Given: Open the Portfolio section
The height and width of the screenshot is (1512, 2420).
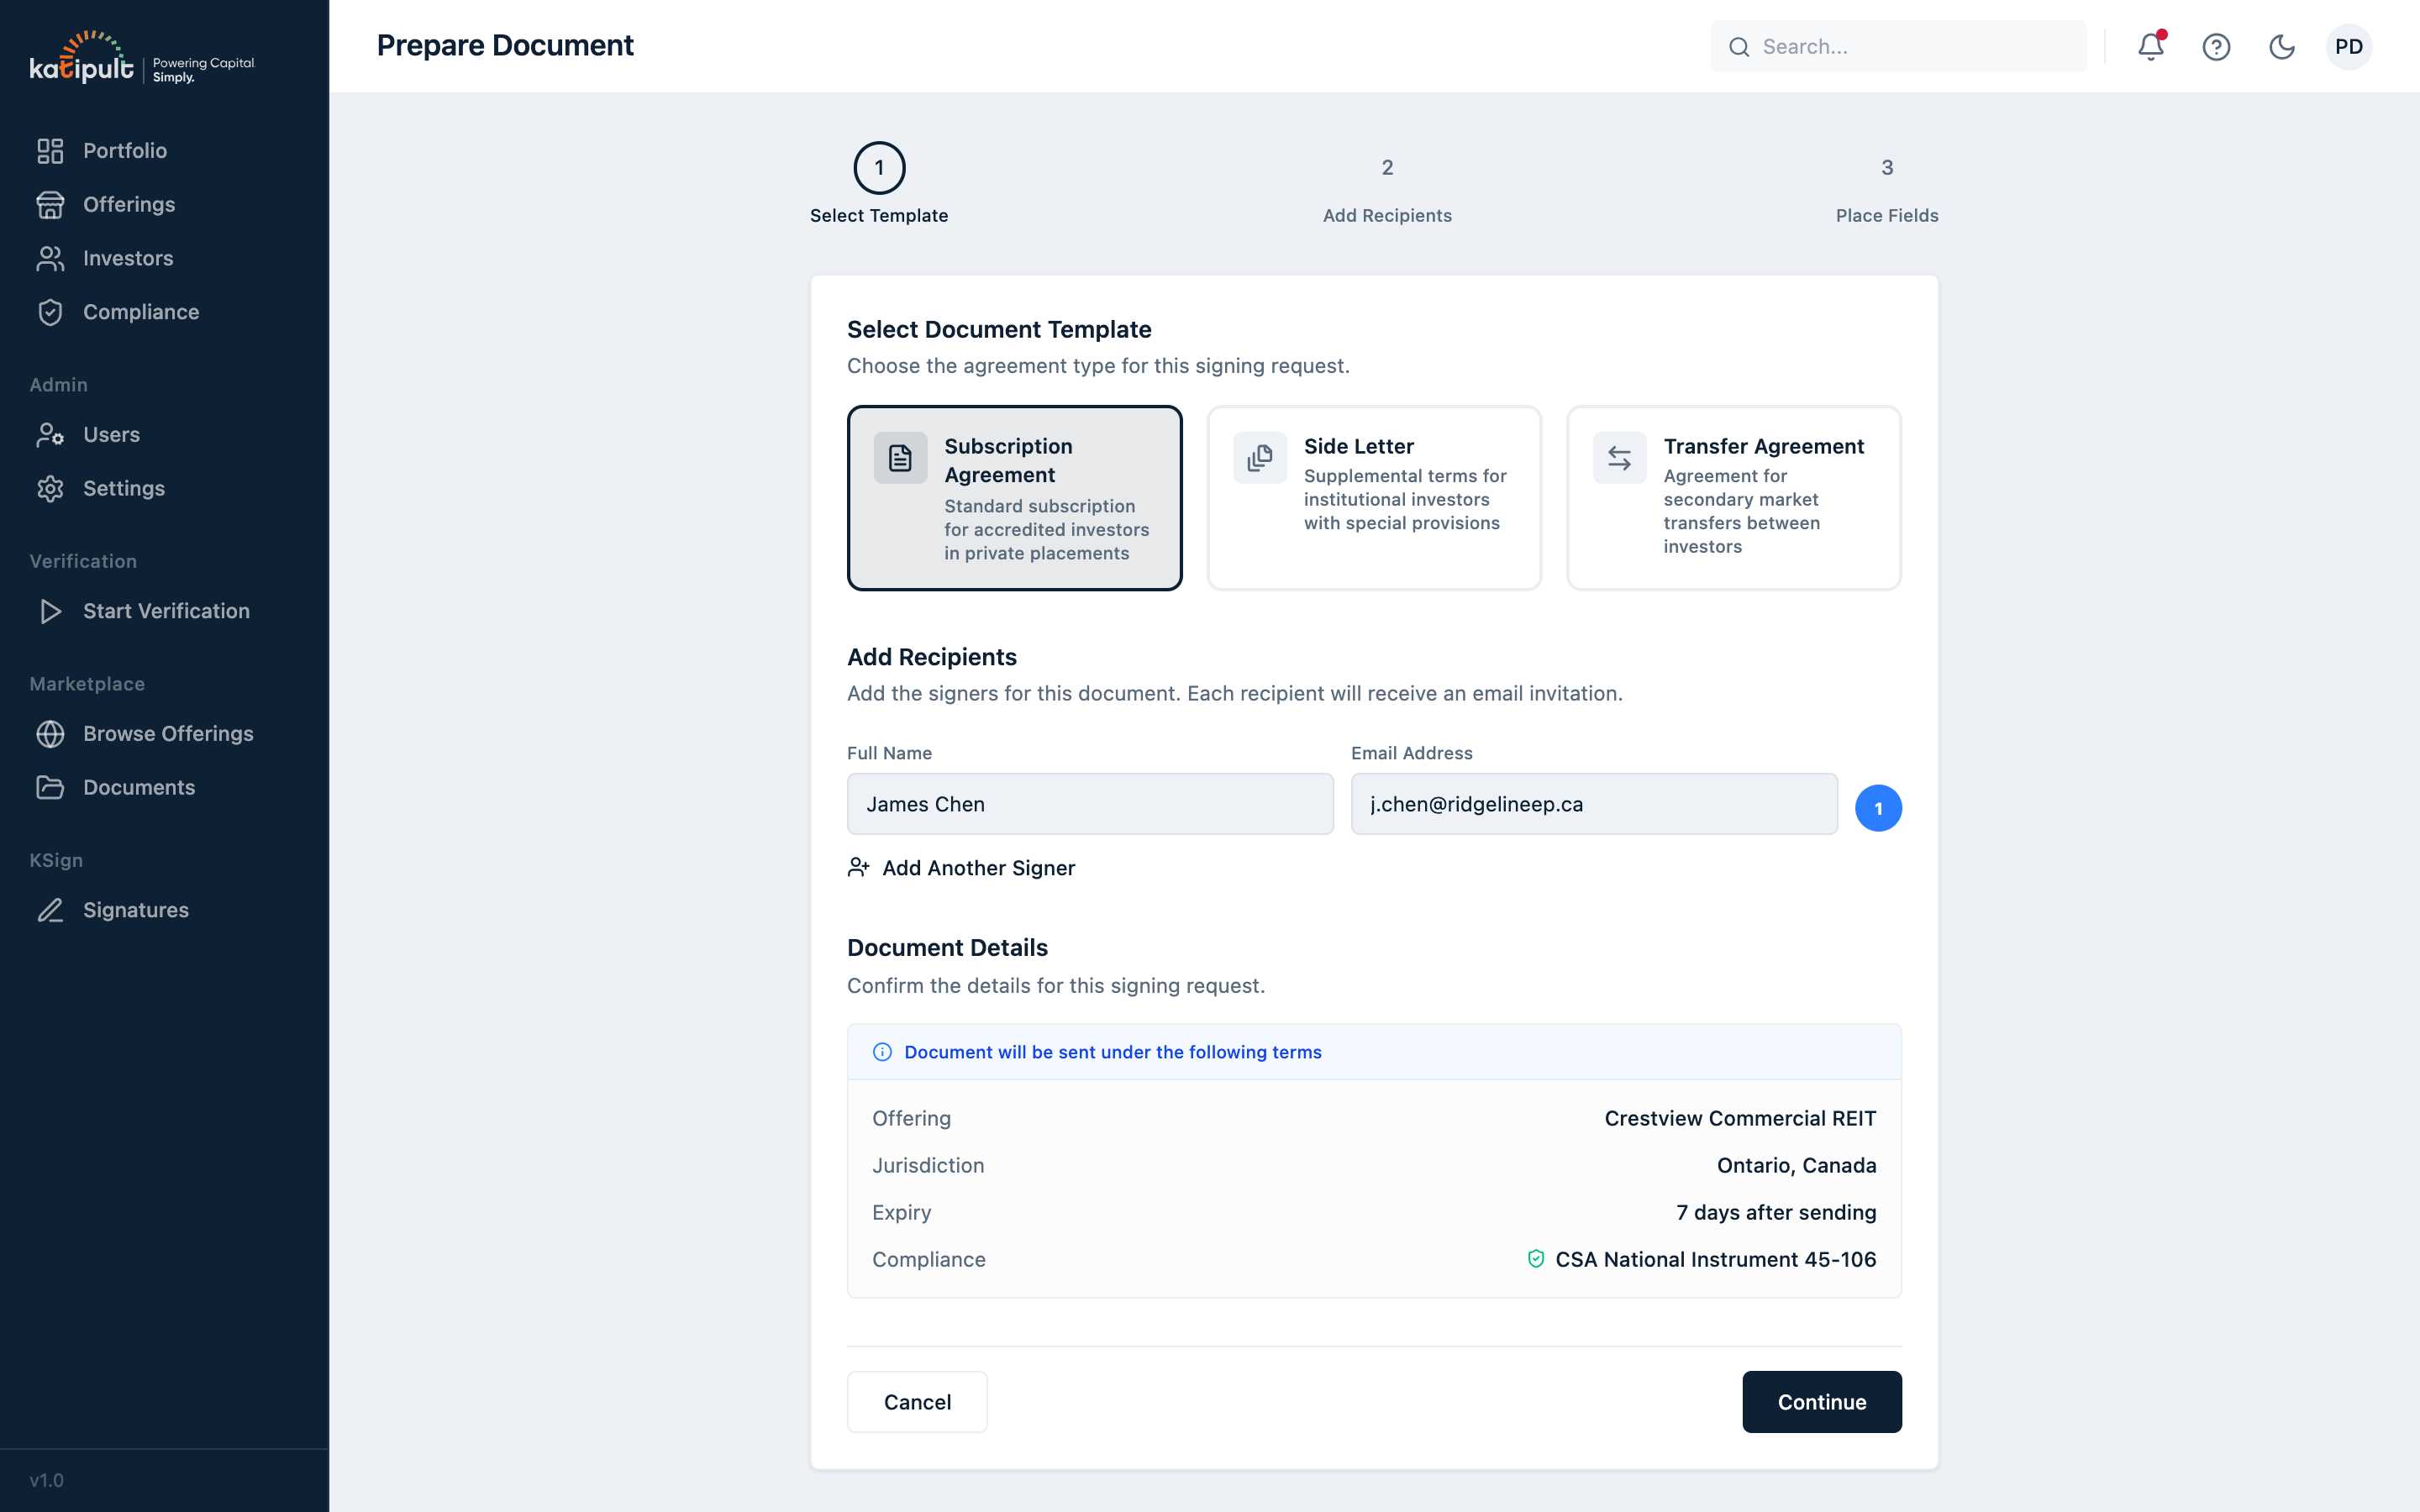Looking at the screenshot, I should coord(125,150).
